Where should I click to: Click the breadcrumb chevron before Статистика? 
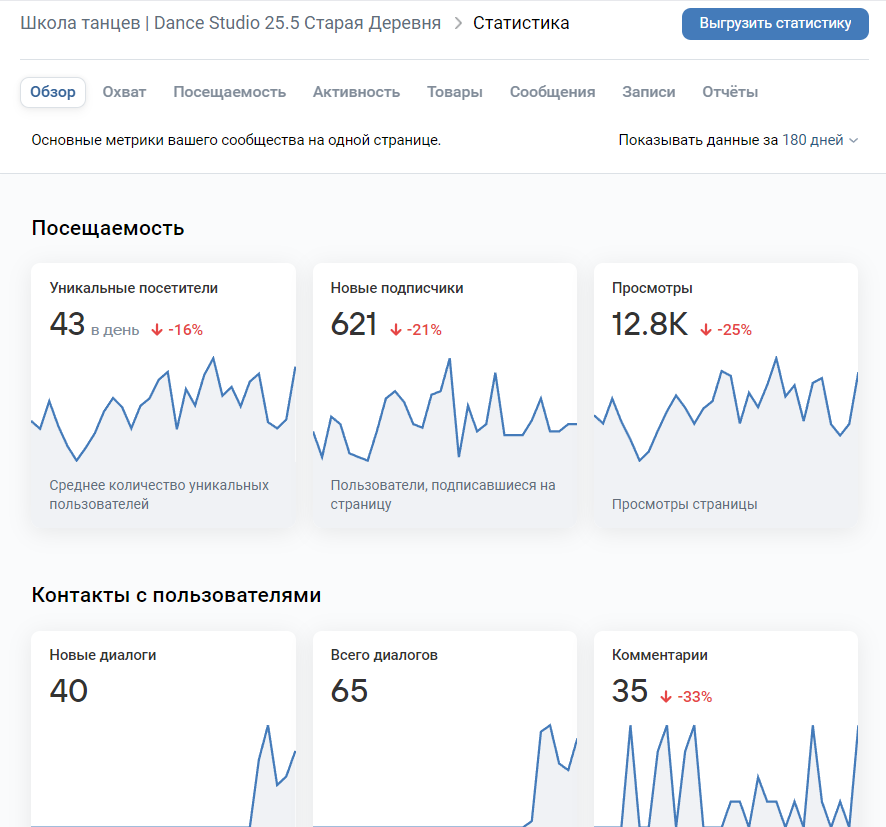pos(458,23)
